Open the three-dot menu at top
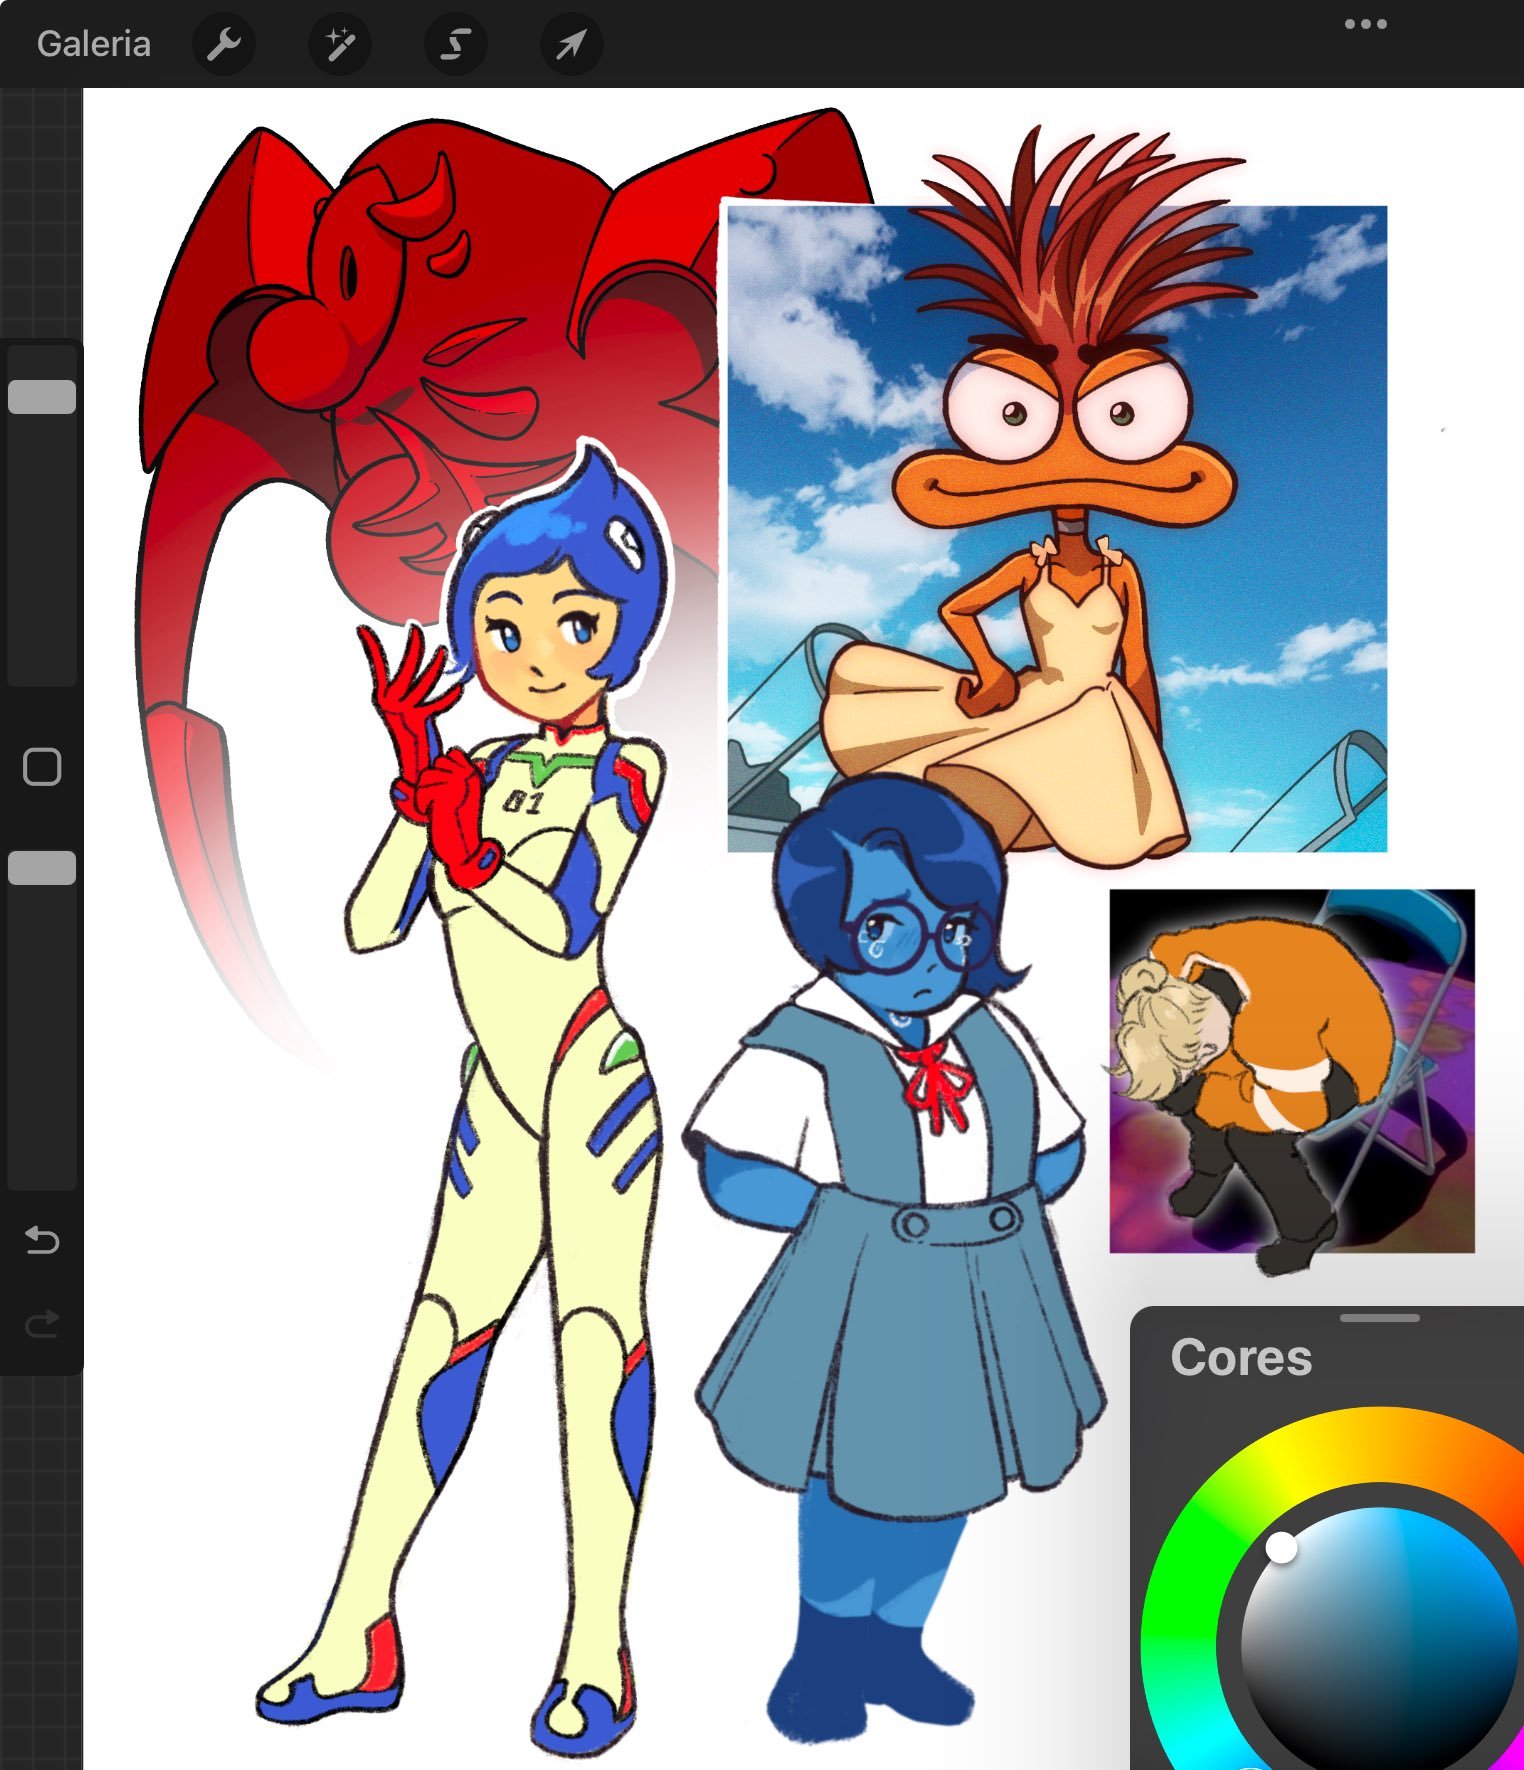This screenshot has width=1524, height=1770. coord(1365,24)
